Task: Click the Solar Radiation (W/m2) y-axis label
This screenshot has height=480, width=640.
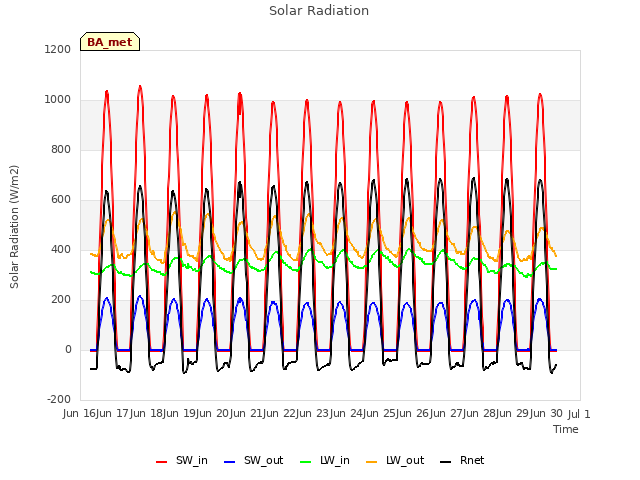Action: pos(14,227)
